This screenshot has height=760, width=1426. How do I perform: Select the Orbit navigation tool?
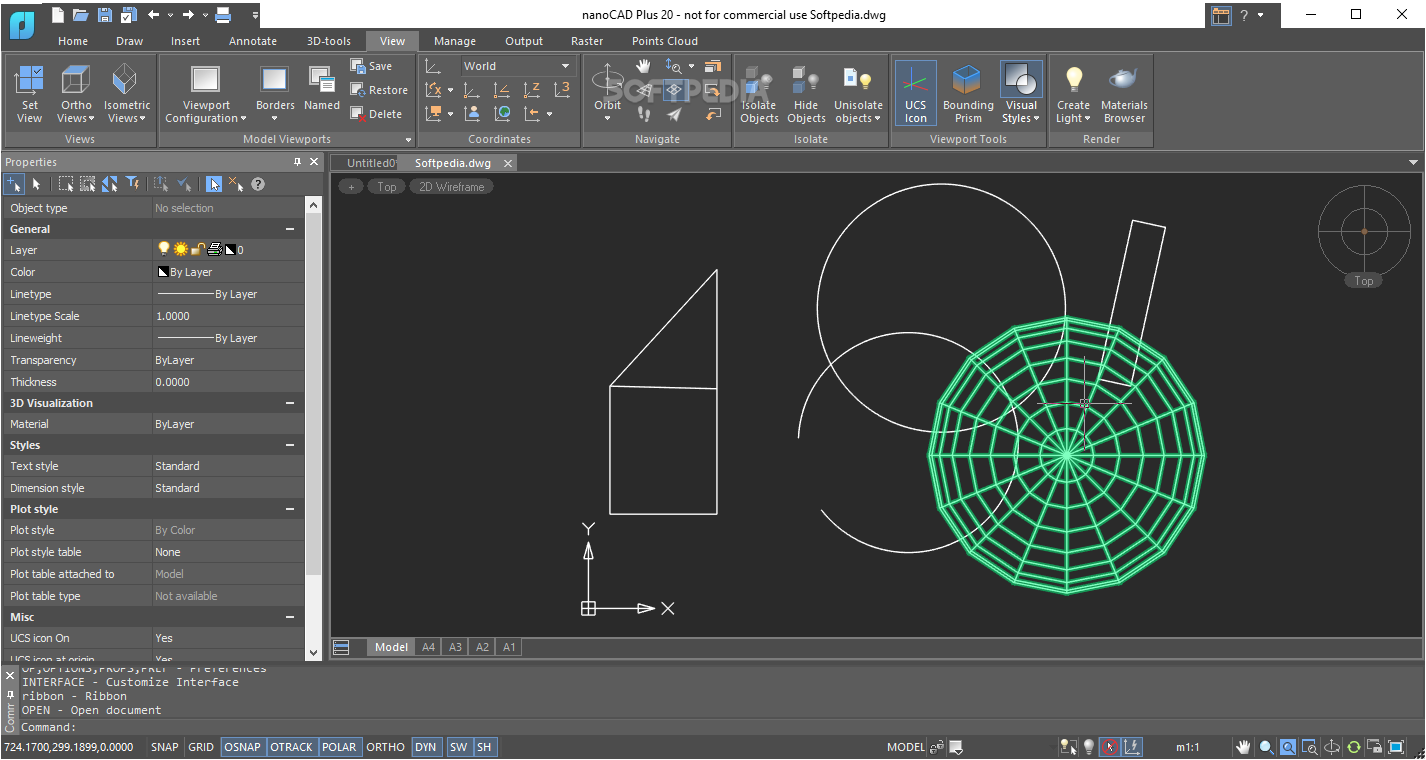click(x=608, y=90)
